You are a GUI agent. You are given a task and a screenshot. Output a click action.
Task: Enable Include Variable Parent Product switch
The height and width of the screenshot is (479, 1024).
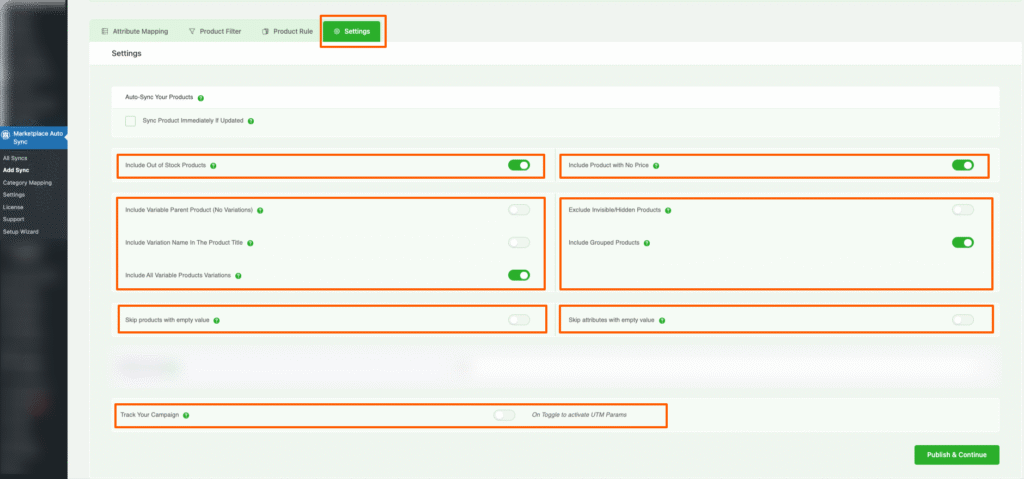click(519, 210)
